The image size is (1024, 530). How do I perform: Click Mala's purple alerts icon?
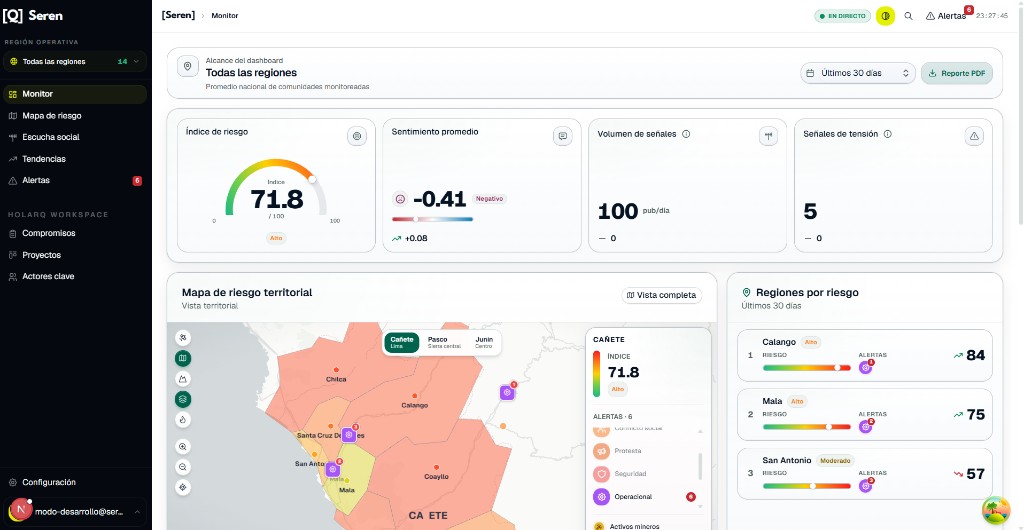click(866, 427)
